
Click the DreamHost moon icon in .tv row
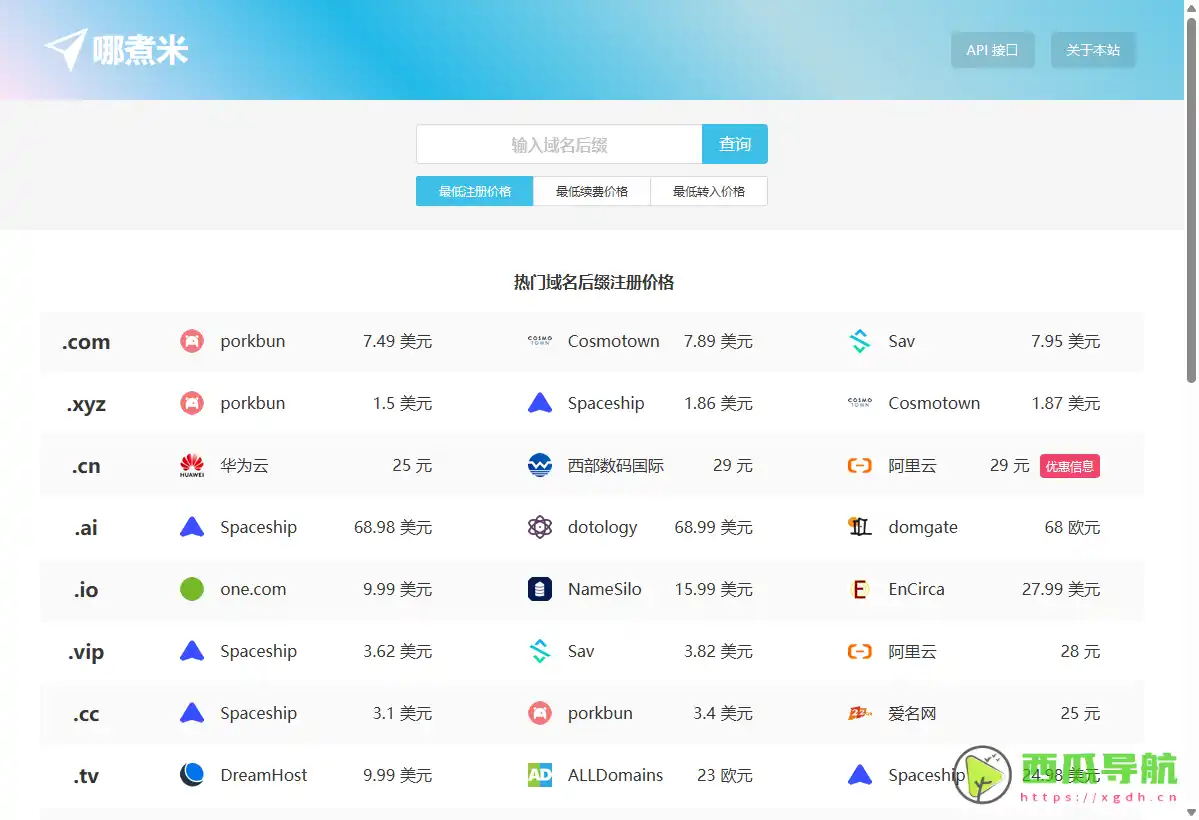pyautogui.click(x=192, y=775)
